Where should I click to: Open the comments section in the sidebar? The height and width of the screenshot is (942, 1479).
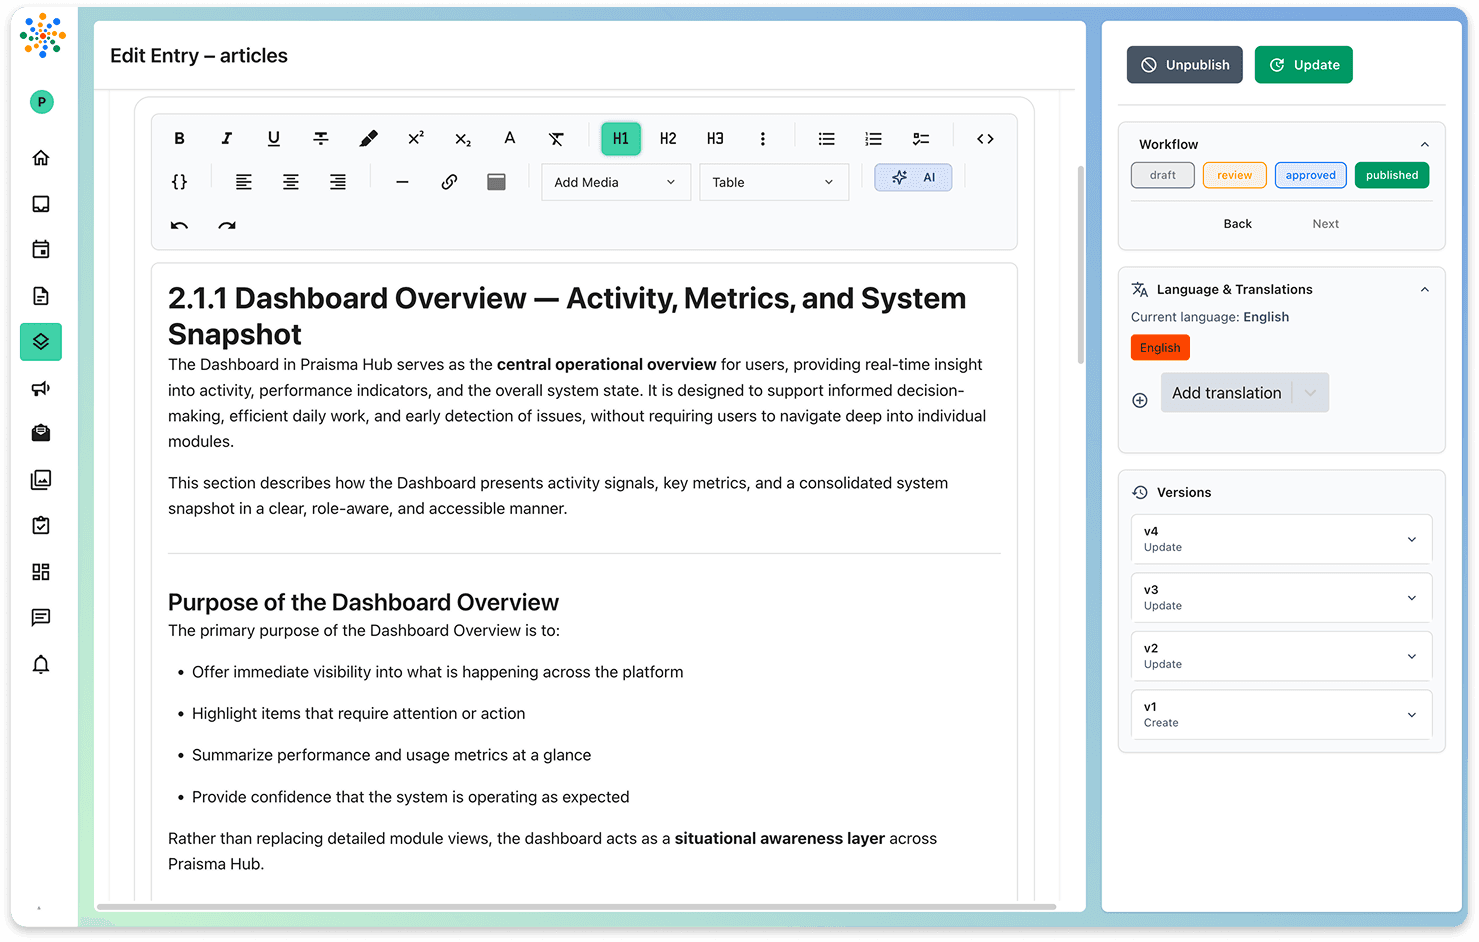click(x=40, y=618)
